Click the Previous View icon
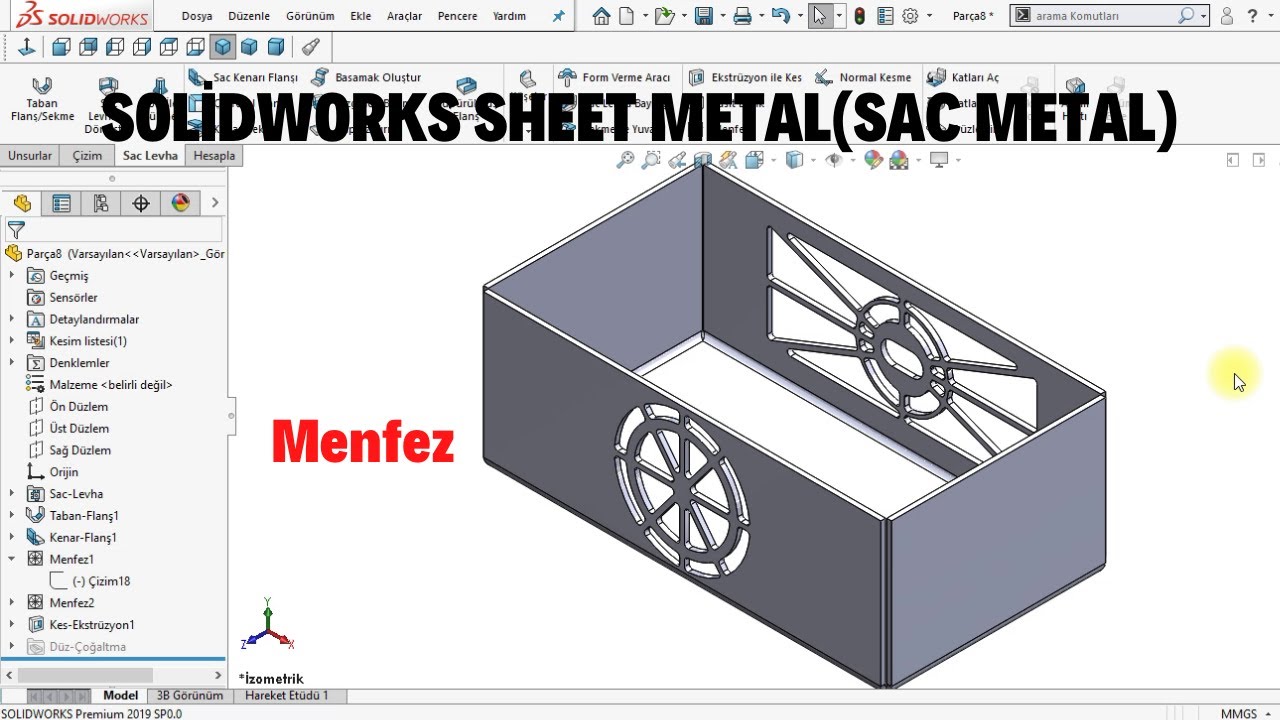Image resolution: width=1280 pixels, height=720 pixels. (x=677, y=159)
